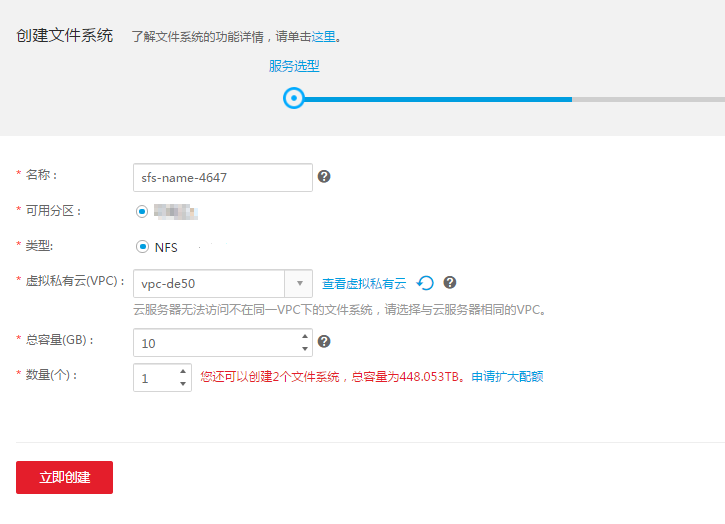The image size is (725, 524).
Task: Click the 创建文件系统 page title
Action: pos(65,36)
